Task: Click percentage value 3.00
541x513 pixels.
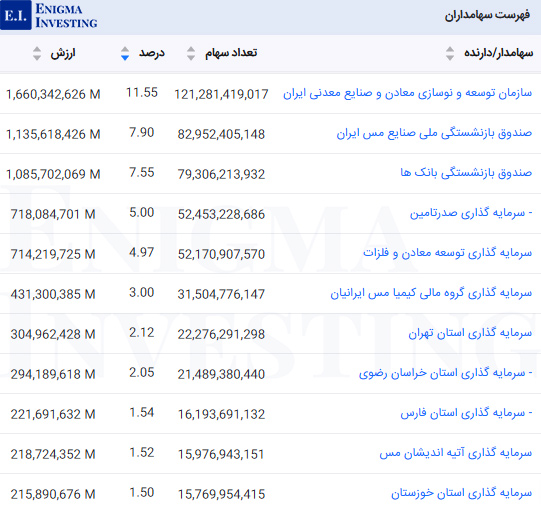Action: 142,293
